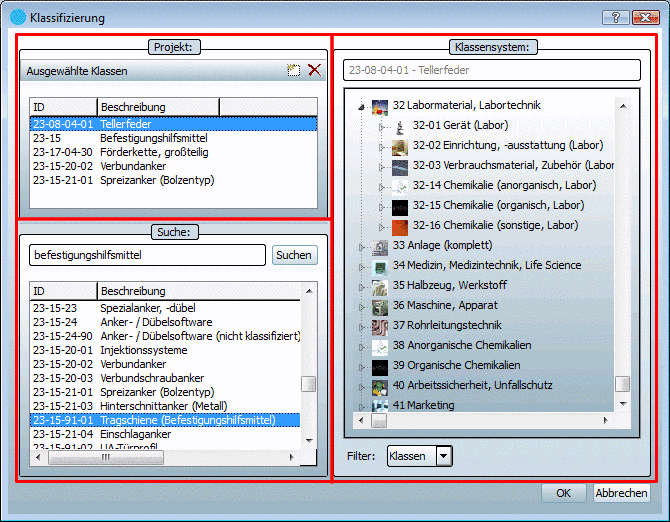Collapse the 32 Labormaterial tree node

click(361, 106)
